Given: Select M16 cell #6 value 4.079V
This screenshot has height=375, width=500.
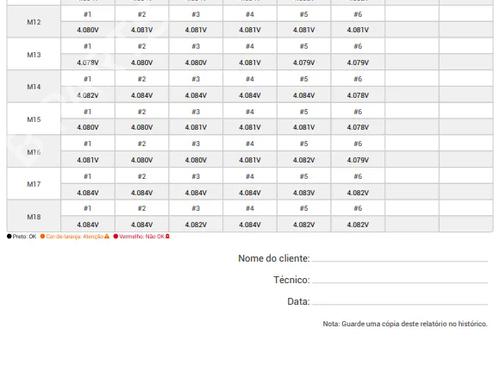Looking at the screenshot, I should point(358,160).
